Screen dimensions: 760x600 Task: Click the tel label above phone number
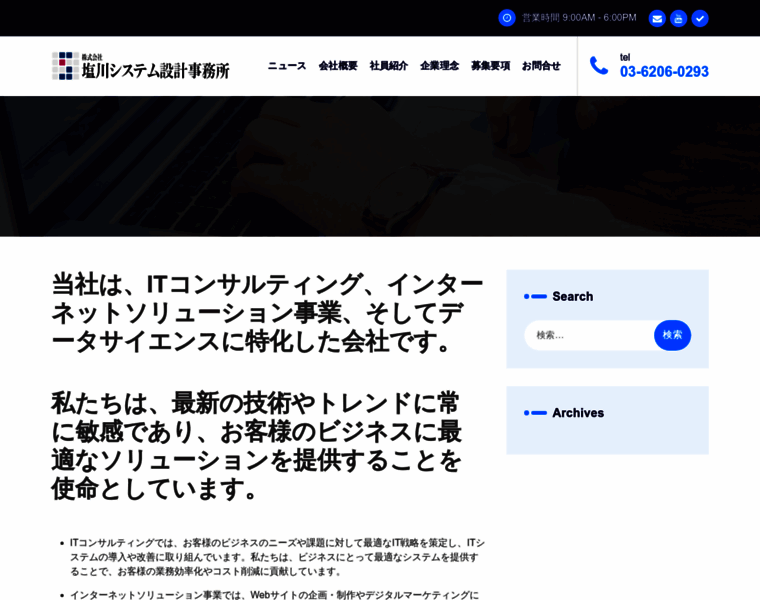(x=625, y=57)
